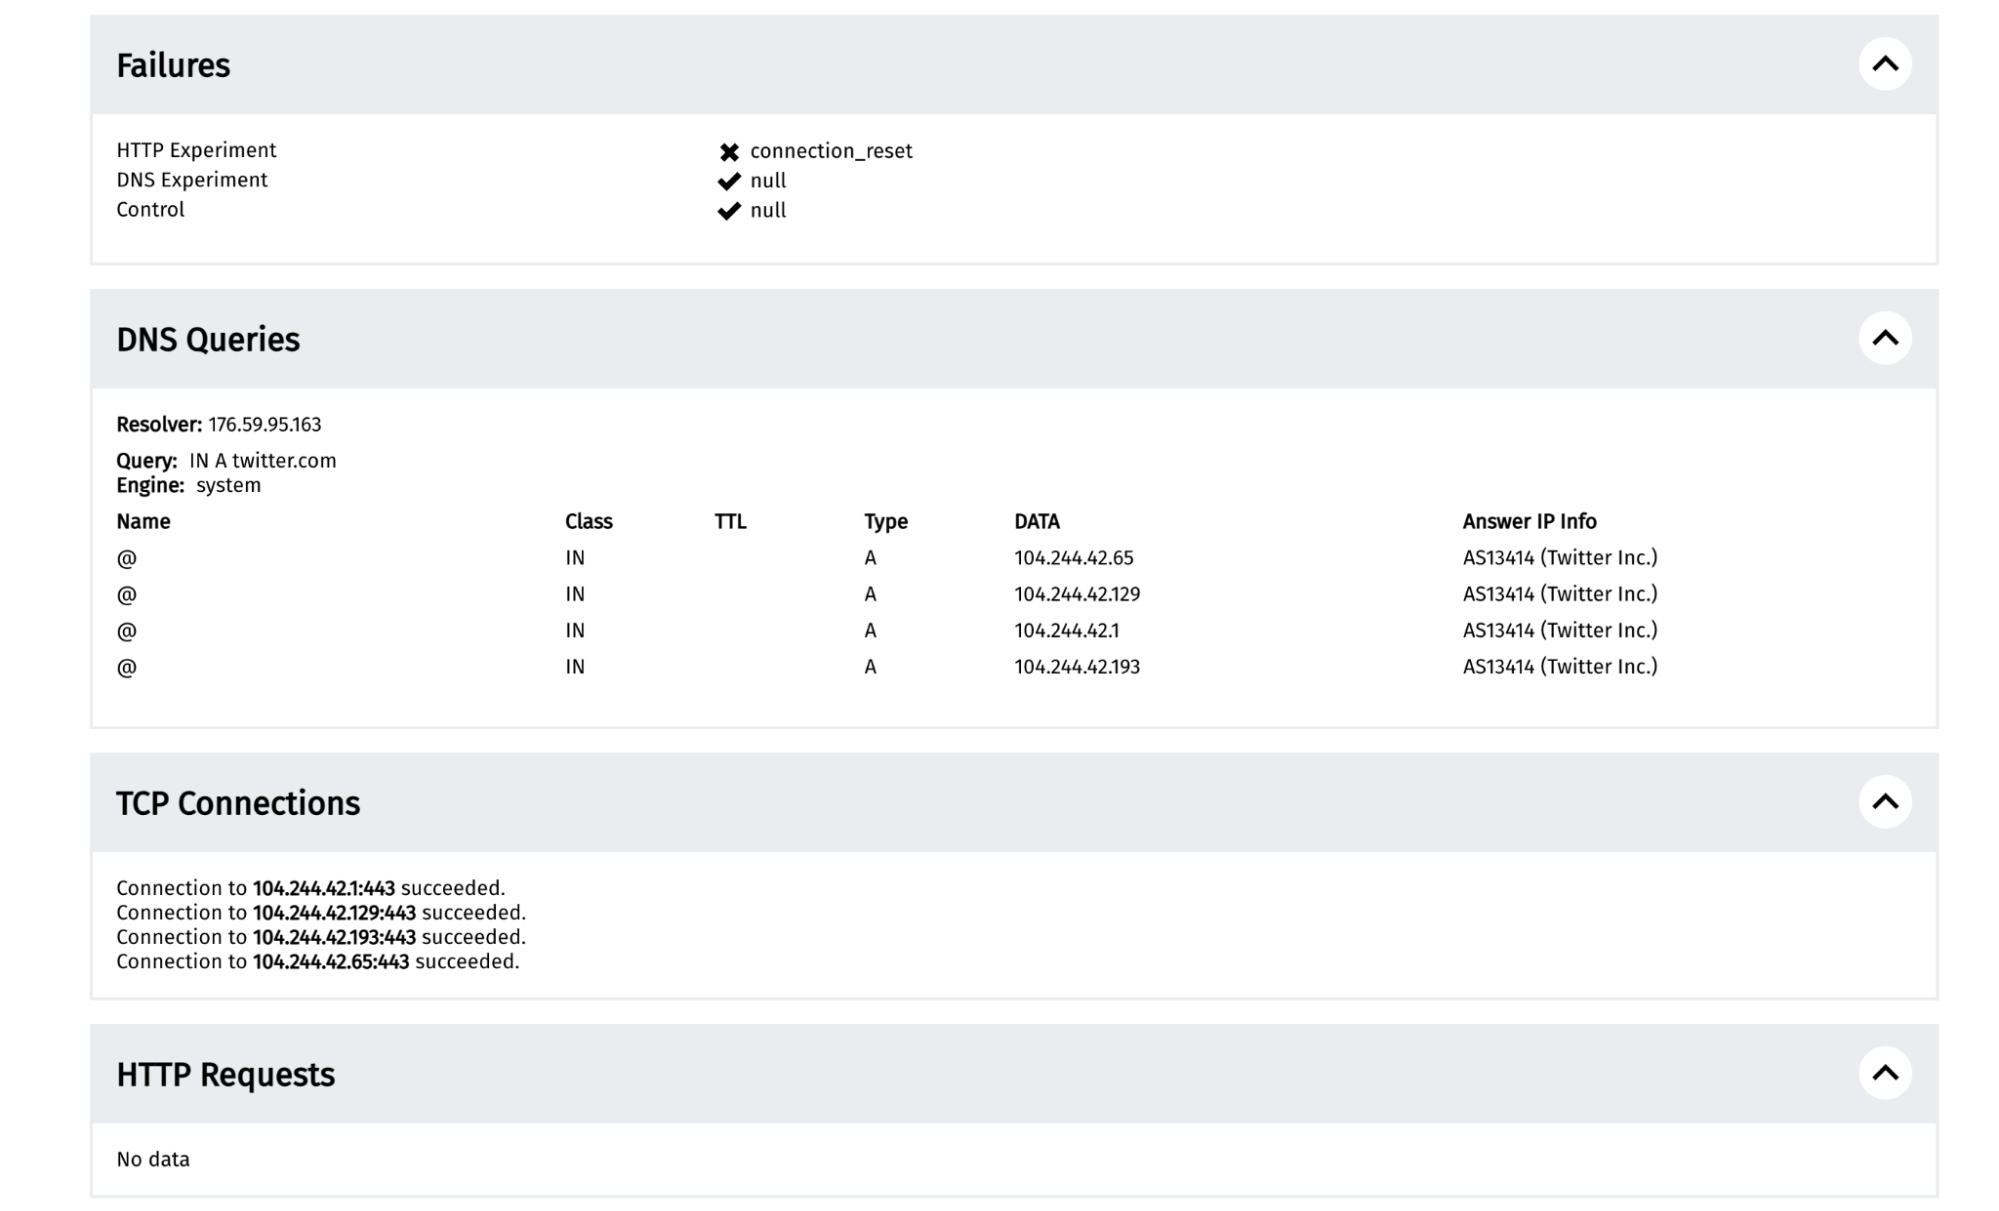Click the DATA value 104.244.42.129
The height and width of the screenshot is (1211, 1999).
click(x=1076, y=594)
